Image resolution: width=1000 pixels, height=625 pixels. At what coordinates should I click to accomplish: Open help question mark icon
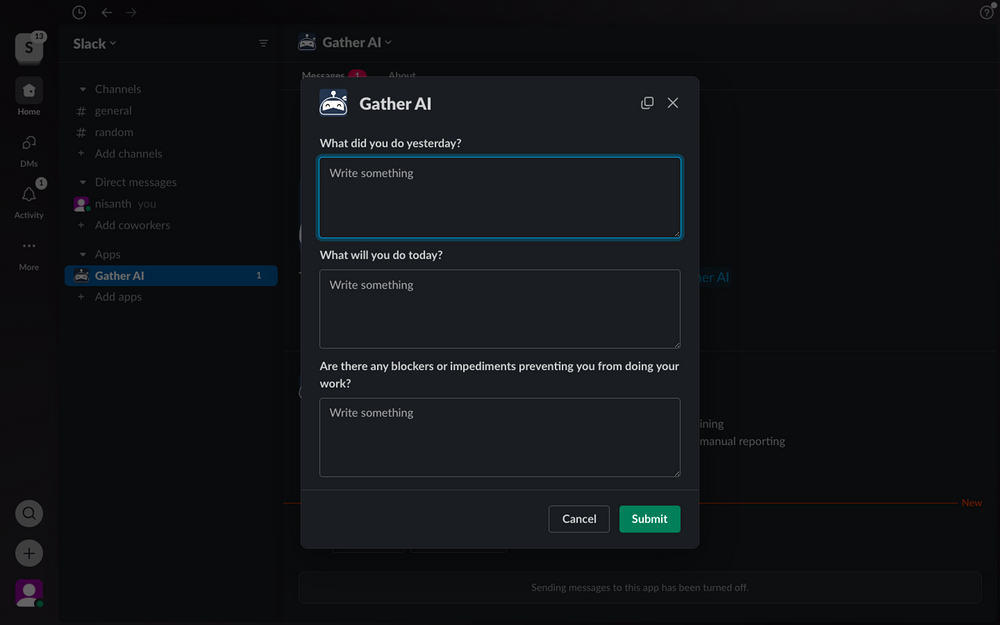pos(986,13)
